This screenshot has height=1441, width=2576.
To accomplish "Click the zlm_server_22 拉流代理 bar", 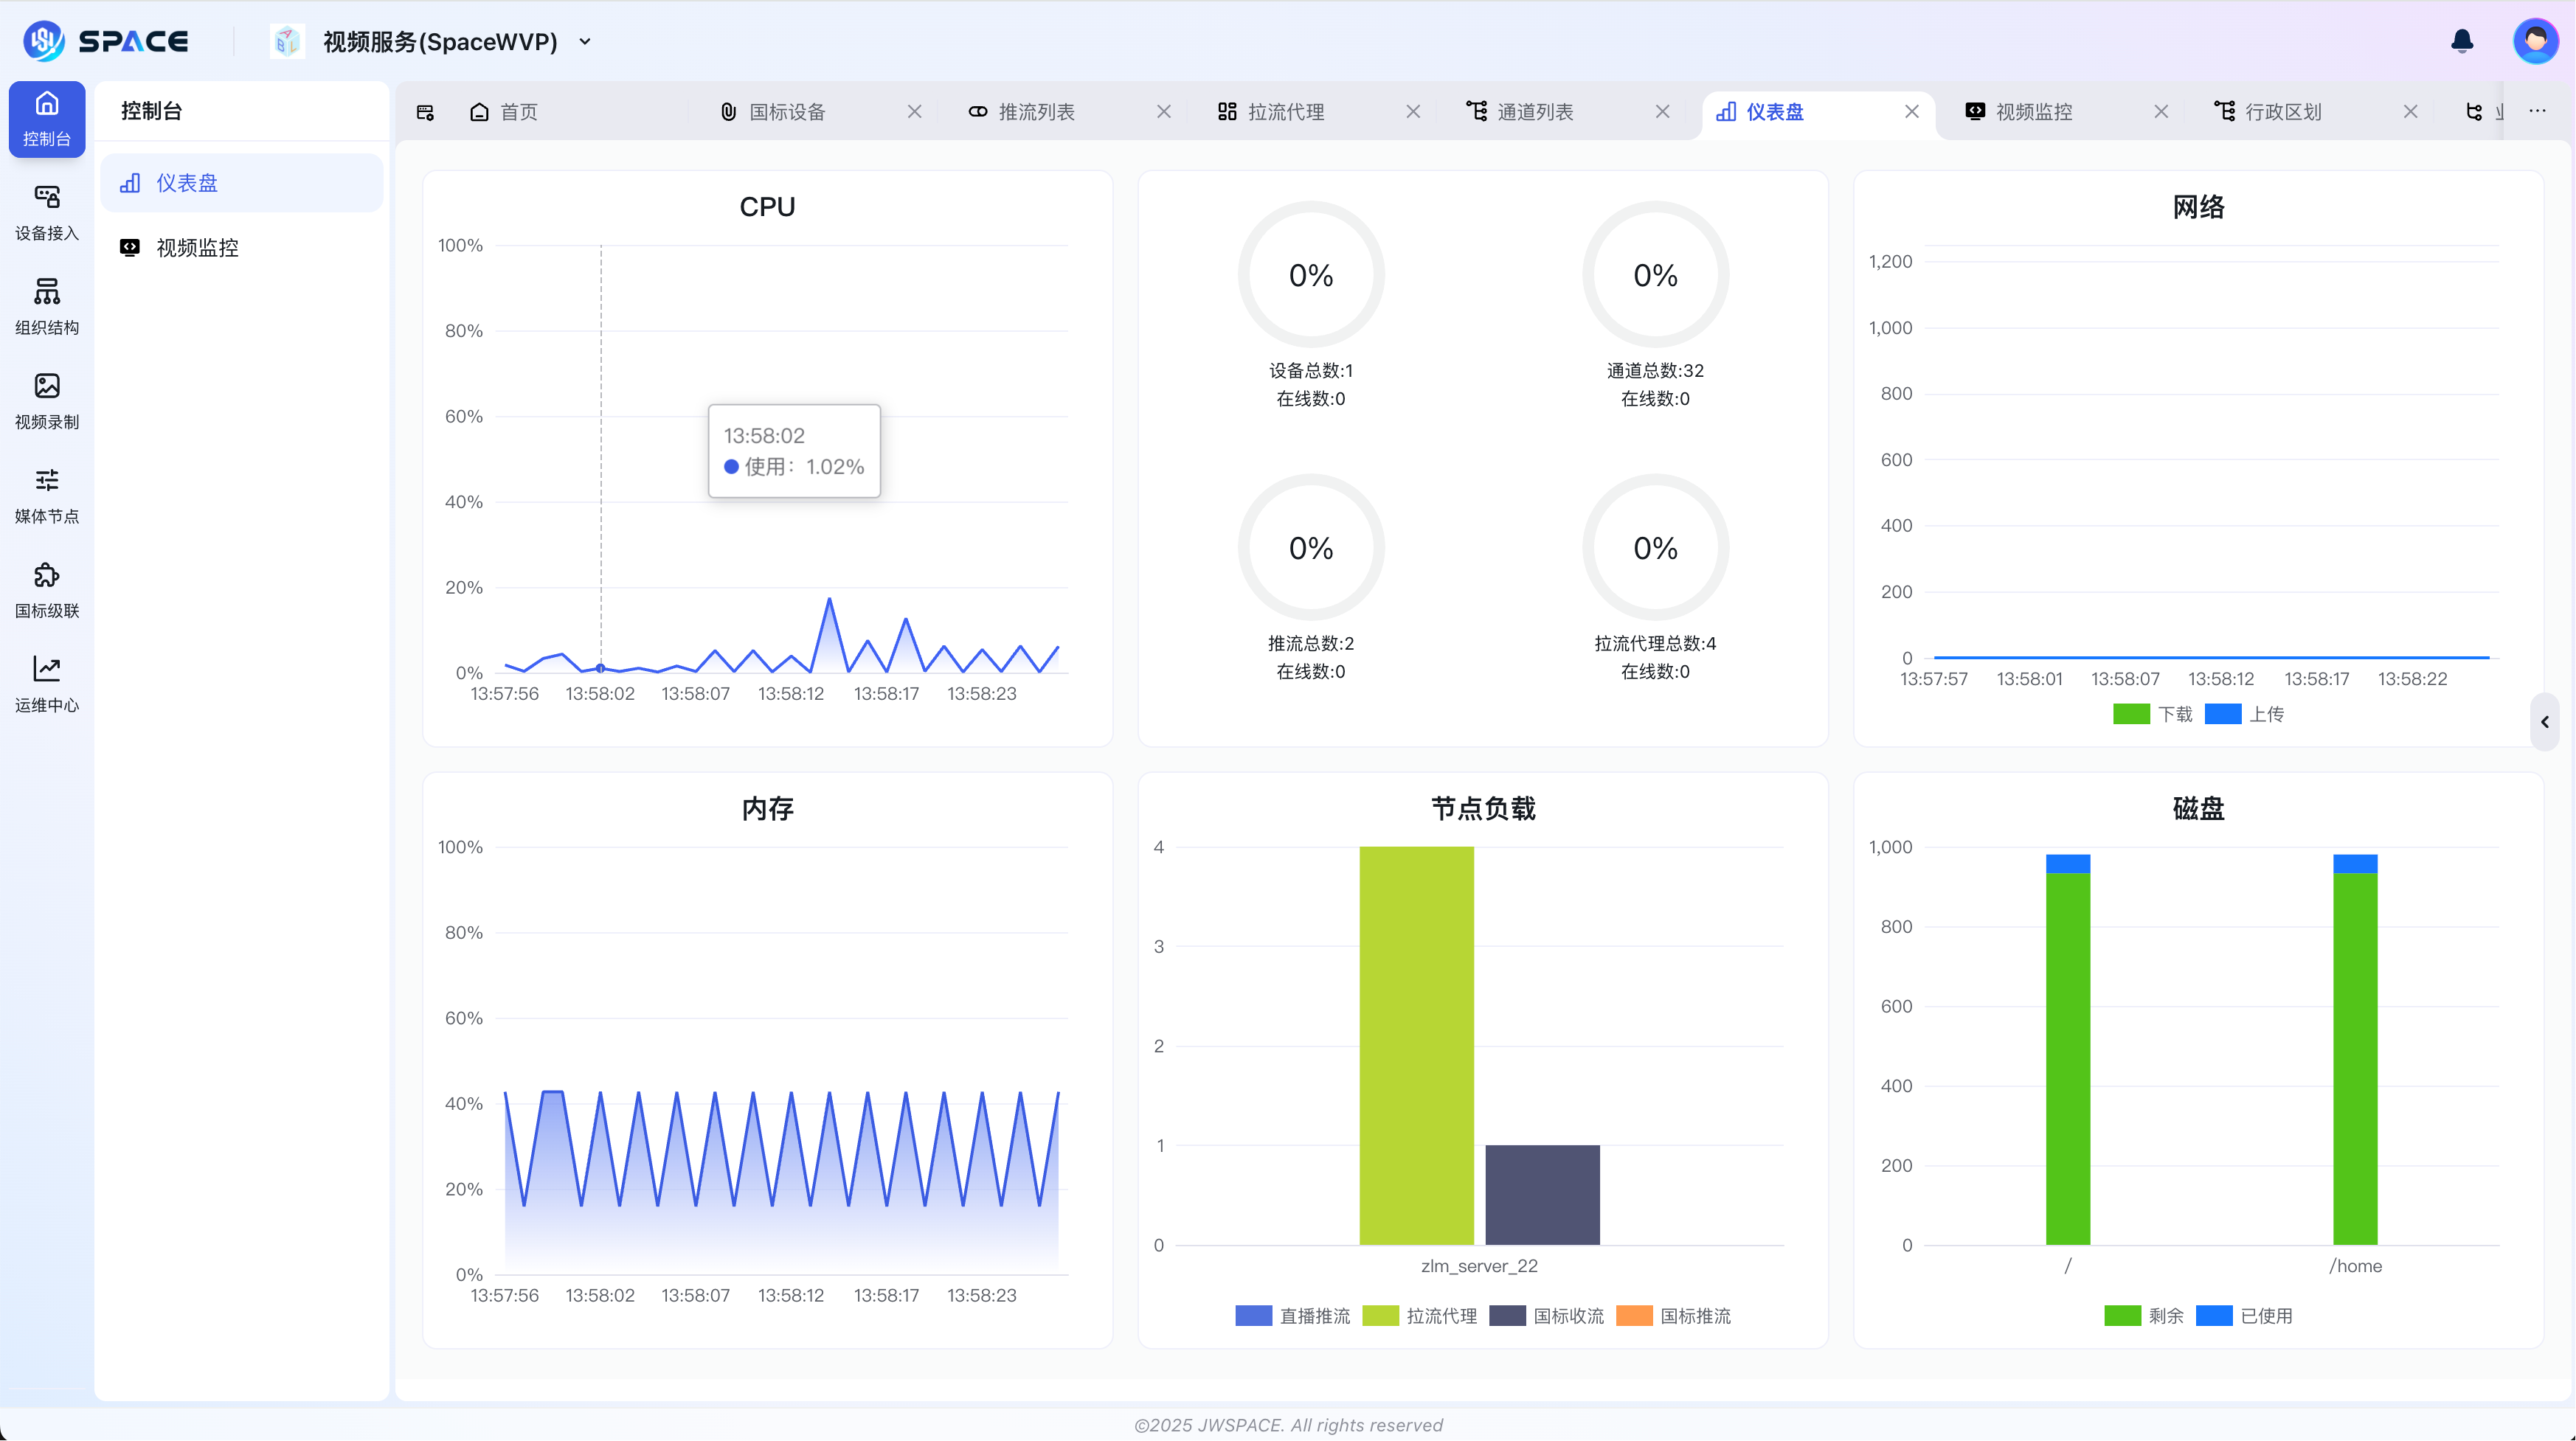I will (x=1416, y=1046).
